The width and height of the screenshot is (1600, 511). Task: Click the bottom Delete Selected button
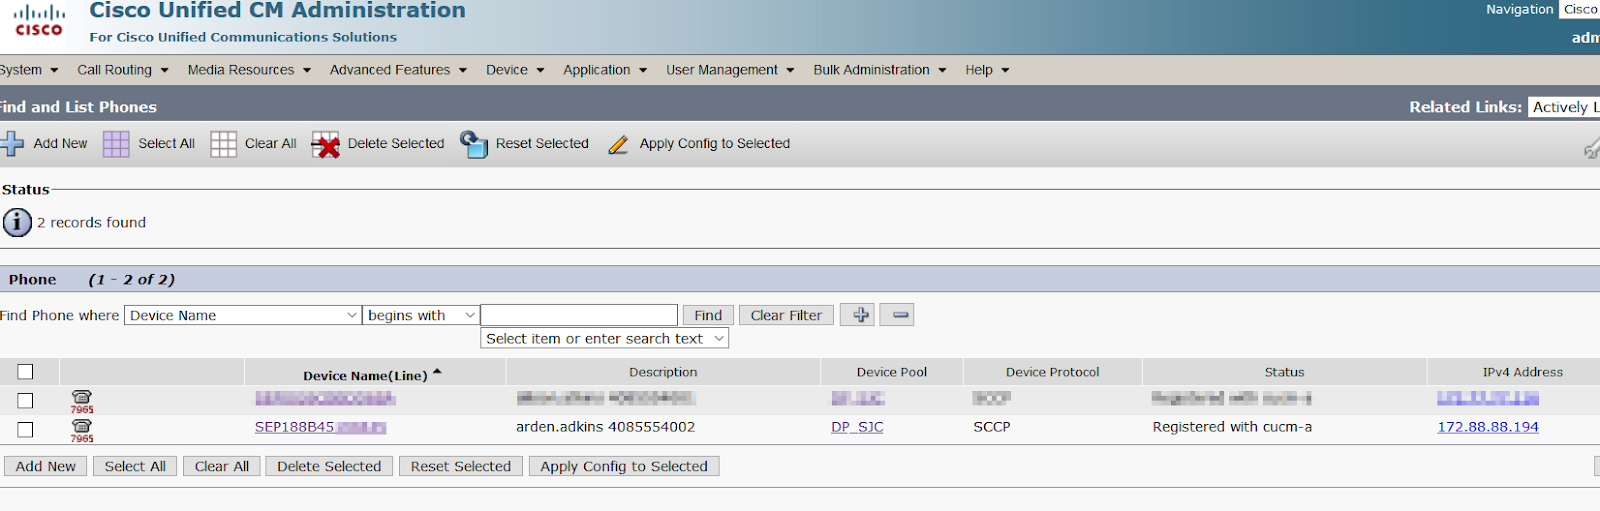pyautogui.click(x=329, y=466)
